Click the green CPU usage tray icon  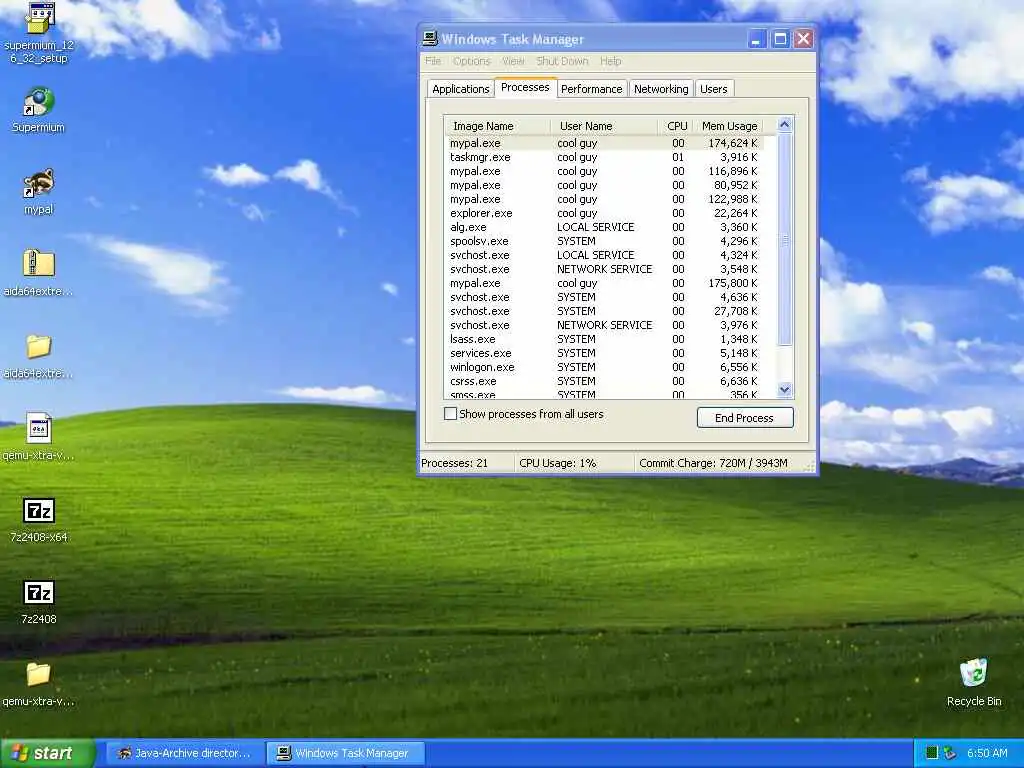pyautogui.click(x=932, y=753)
